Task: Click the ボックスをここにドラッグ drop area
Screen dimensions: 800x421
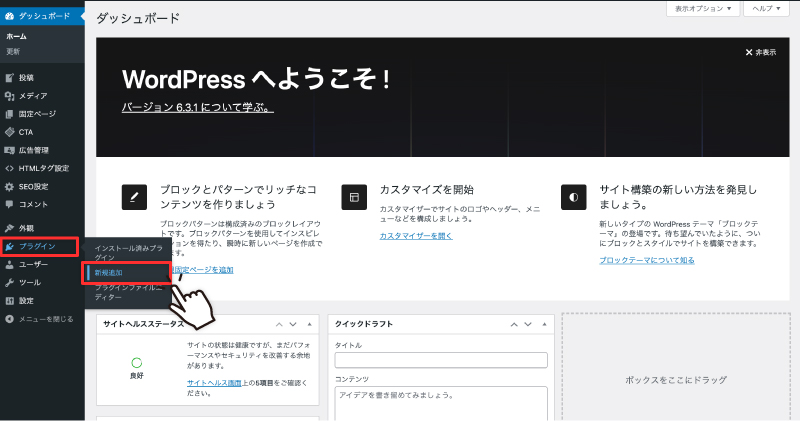Action: tap(676, 367)
